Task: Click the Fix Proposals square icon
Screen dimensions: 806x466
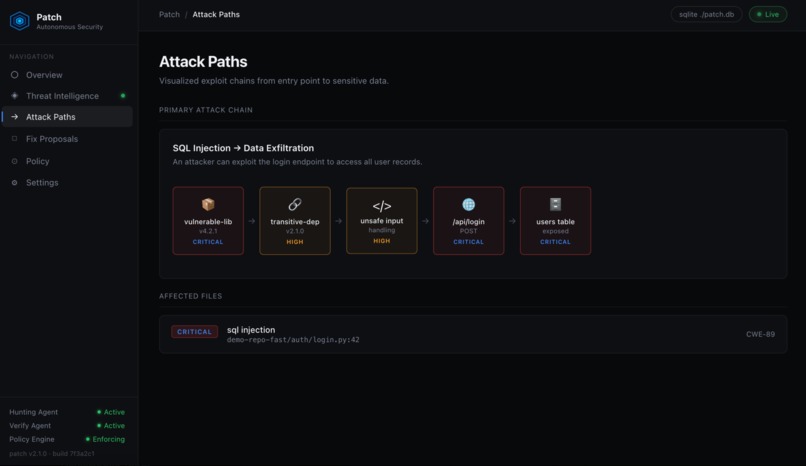Action: pyautogui.click(x=14, y=139)
